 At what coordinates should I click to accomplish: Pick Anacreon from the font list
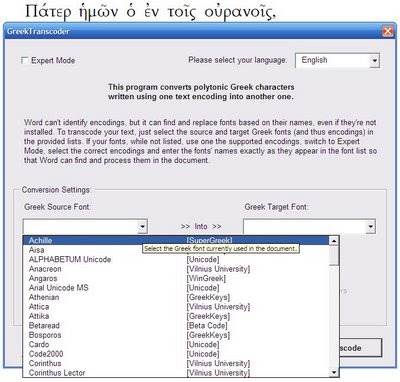pyautogui.click(x=176, y=269)
